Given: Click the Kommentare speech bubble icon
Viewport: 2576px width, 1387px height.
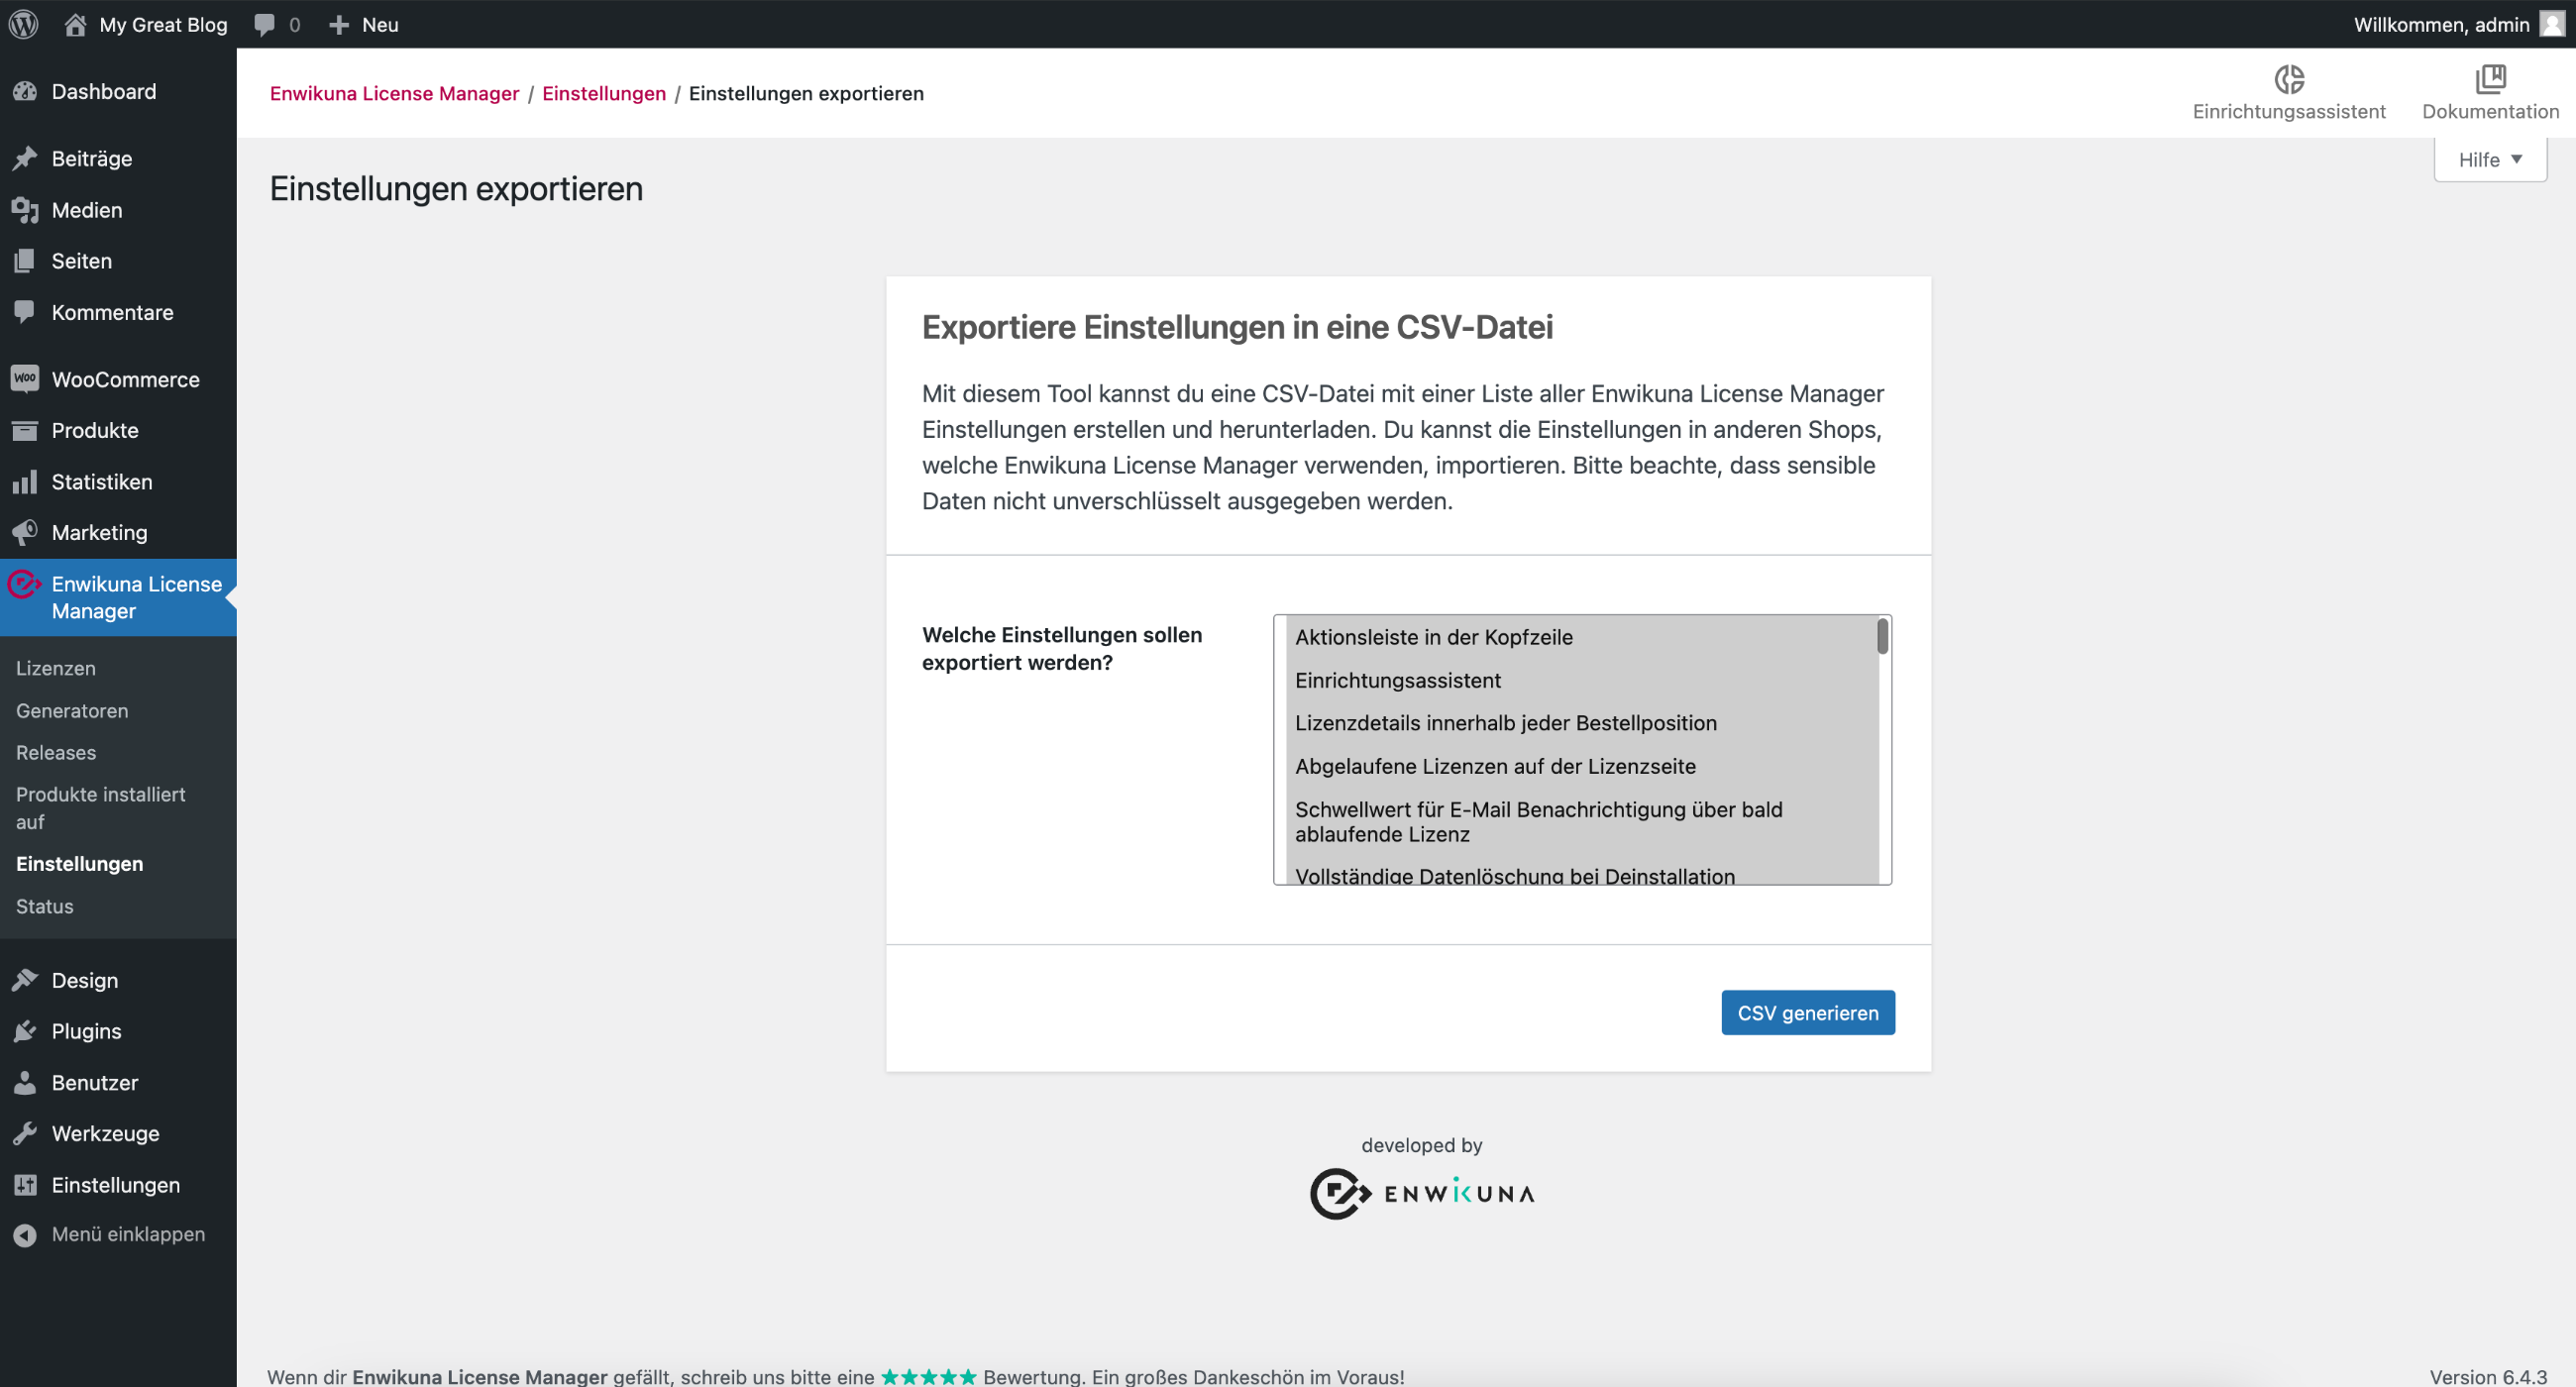Looking at the screenshot, I should pyautogui.click(x=25, y=312).
